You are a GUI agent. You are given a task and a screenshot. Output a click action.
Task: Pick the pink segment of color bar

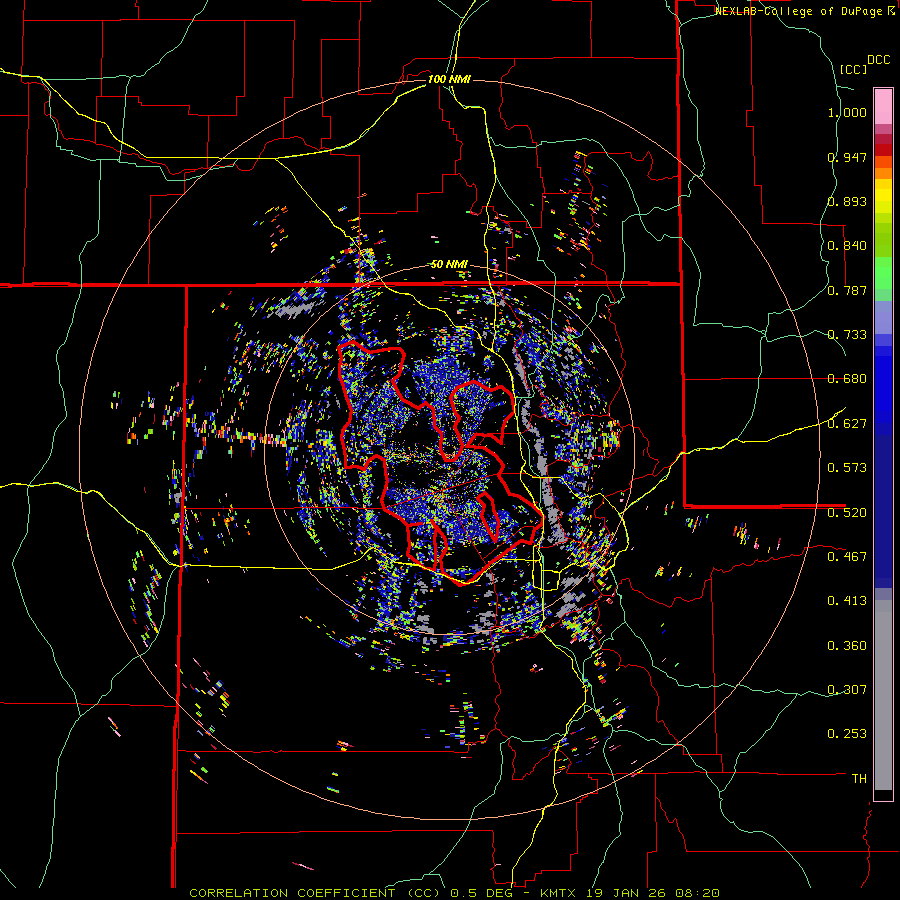[x=883, y=106]
